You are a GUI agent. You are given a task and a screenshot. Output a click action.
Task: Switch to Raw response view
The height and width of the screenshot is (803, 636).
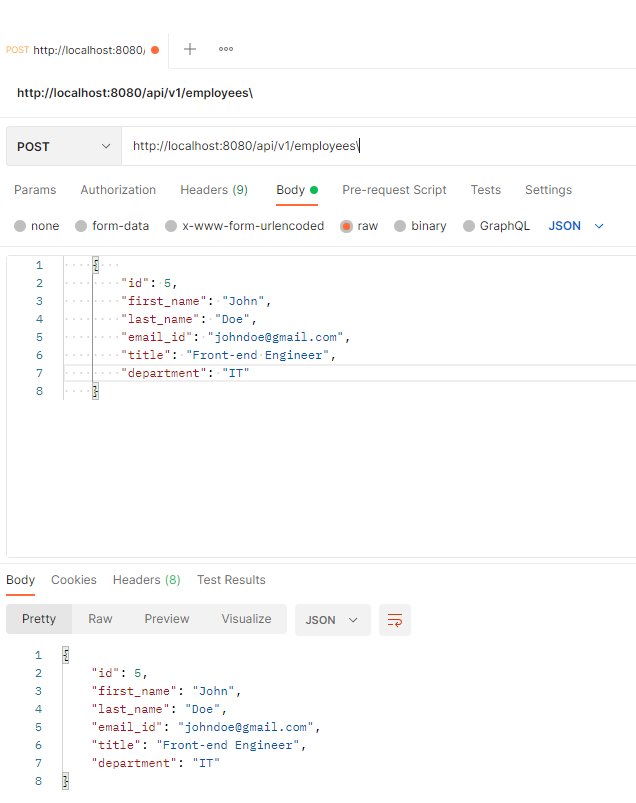tap(99, 618)
